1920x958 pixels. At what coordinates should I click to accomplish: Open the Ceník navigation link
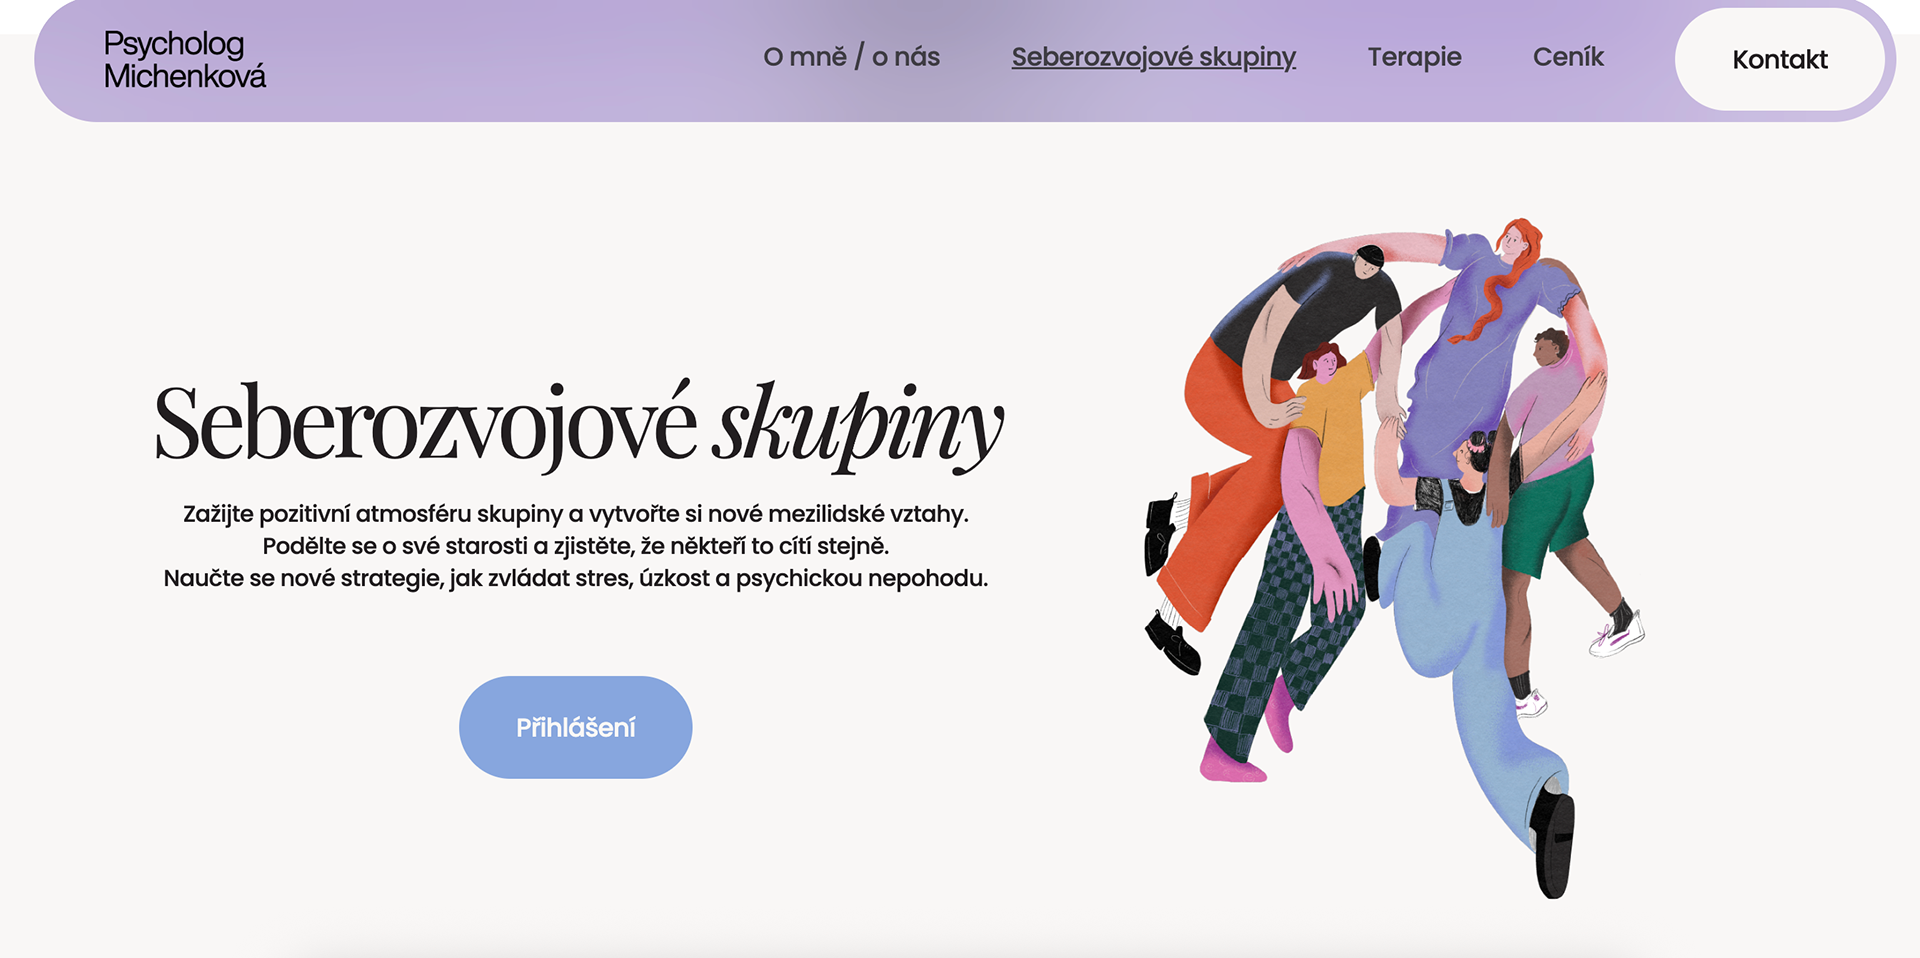[x=1568, y=57]
